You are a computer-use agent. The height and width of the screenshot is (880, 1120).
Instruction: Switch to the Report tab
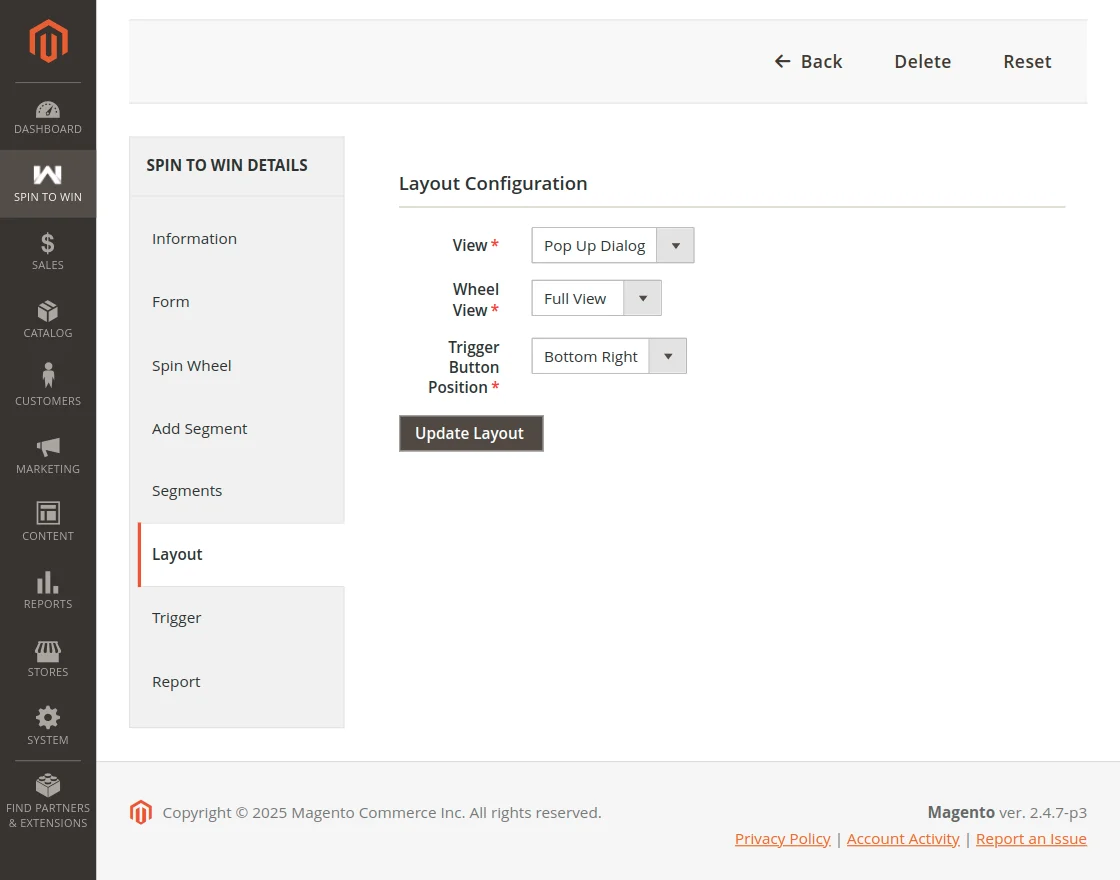click(x=236, y=681)
